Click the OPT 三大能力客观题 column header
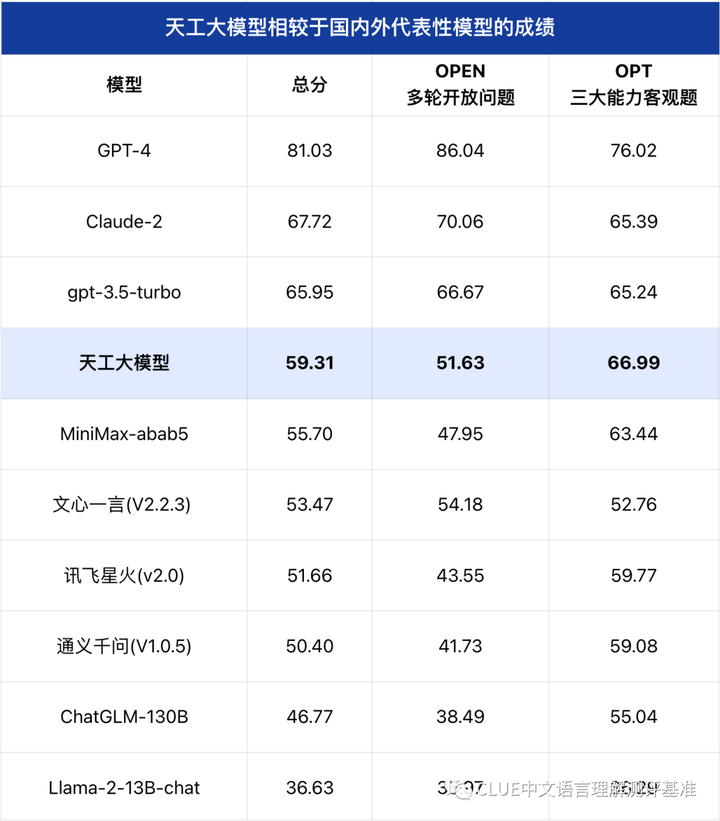720x821 pixels. 634,85
